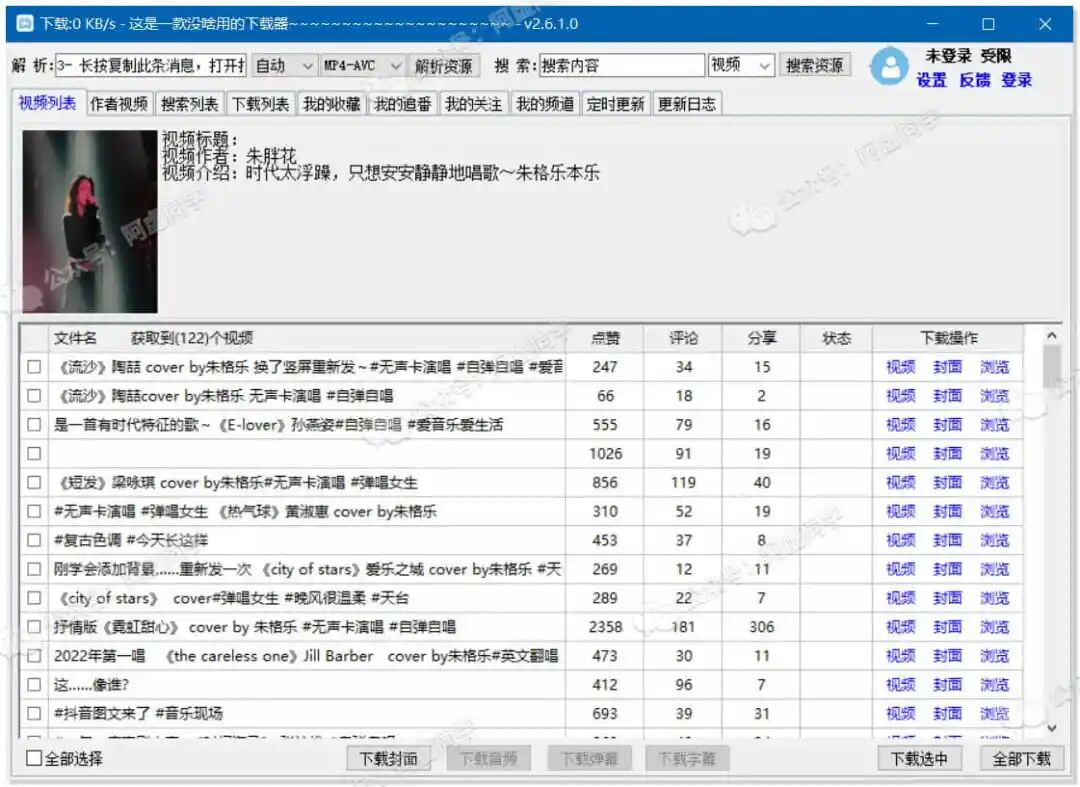Open the 视频 search type dropdown
The height and width of the screenshot is (787, 1080).
point(741,65)
